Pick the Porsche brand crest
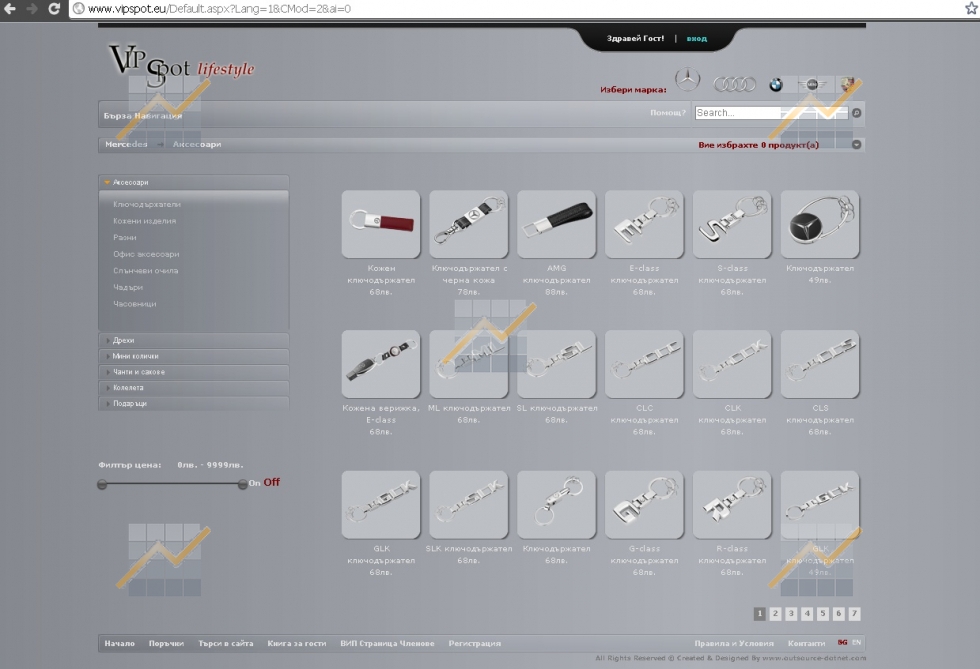980x669 pixels. pyautogui.click(x=848, y=84)
